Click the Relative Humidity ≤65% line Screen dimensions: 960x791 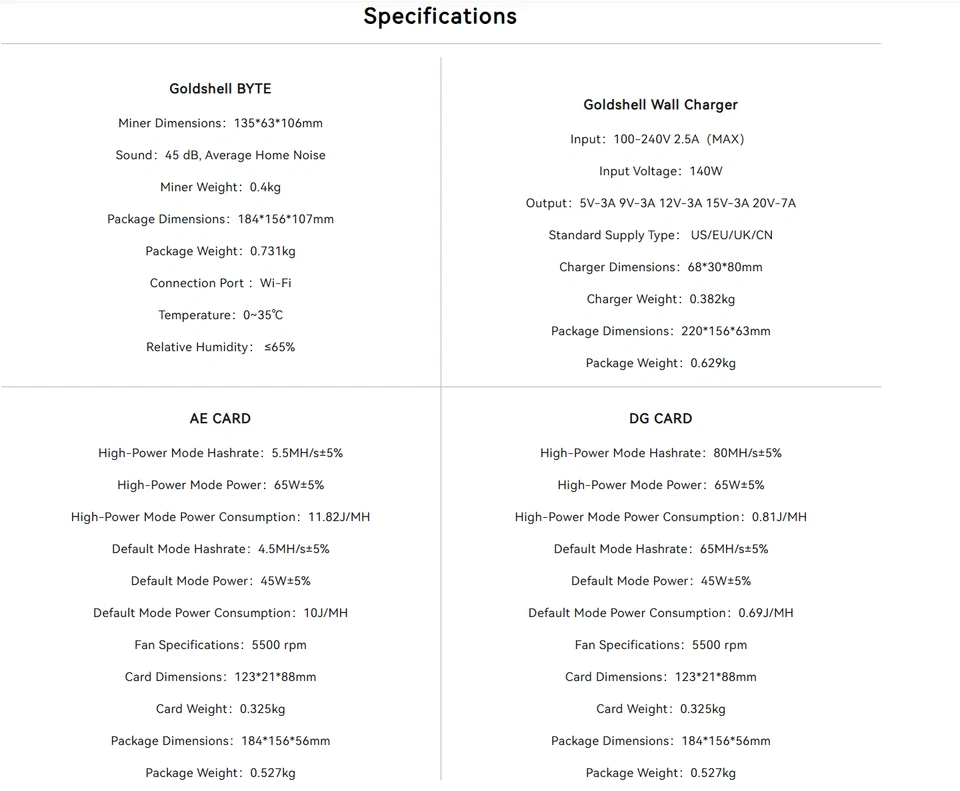tap(220, 347)
